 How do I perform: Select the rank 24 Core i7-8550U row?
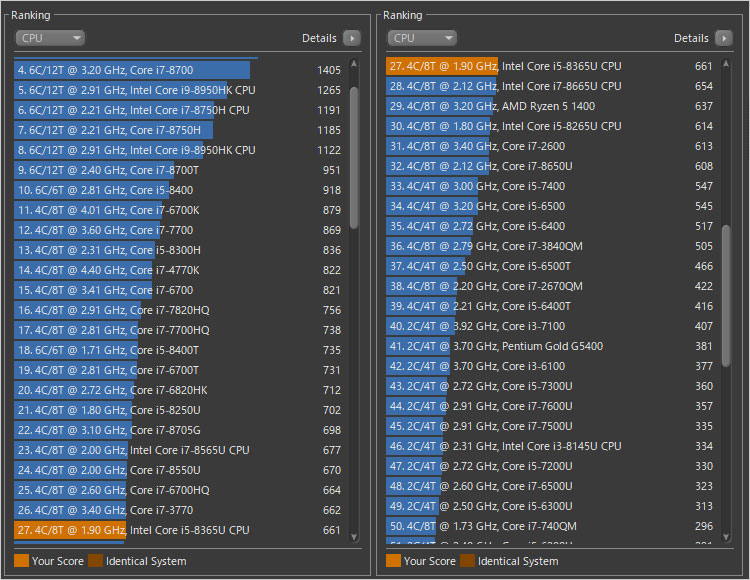click(178, 470)
